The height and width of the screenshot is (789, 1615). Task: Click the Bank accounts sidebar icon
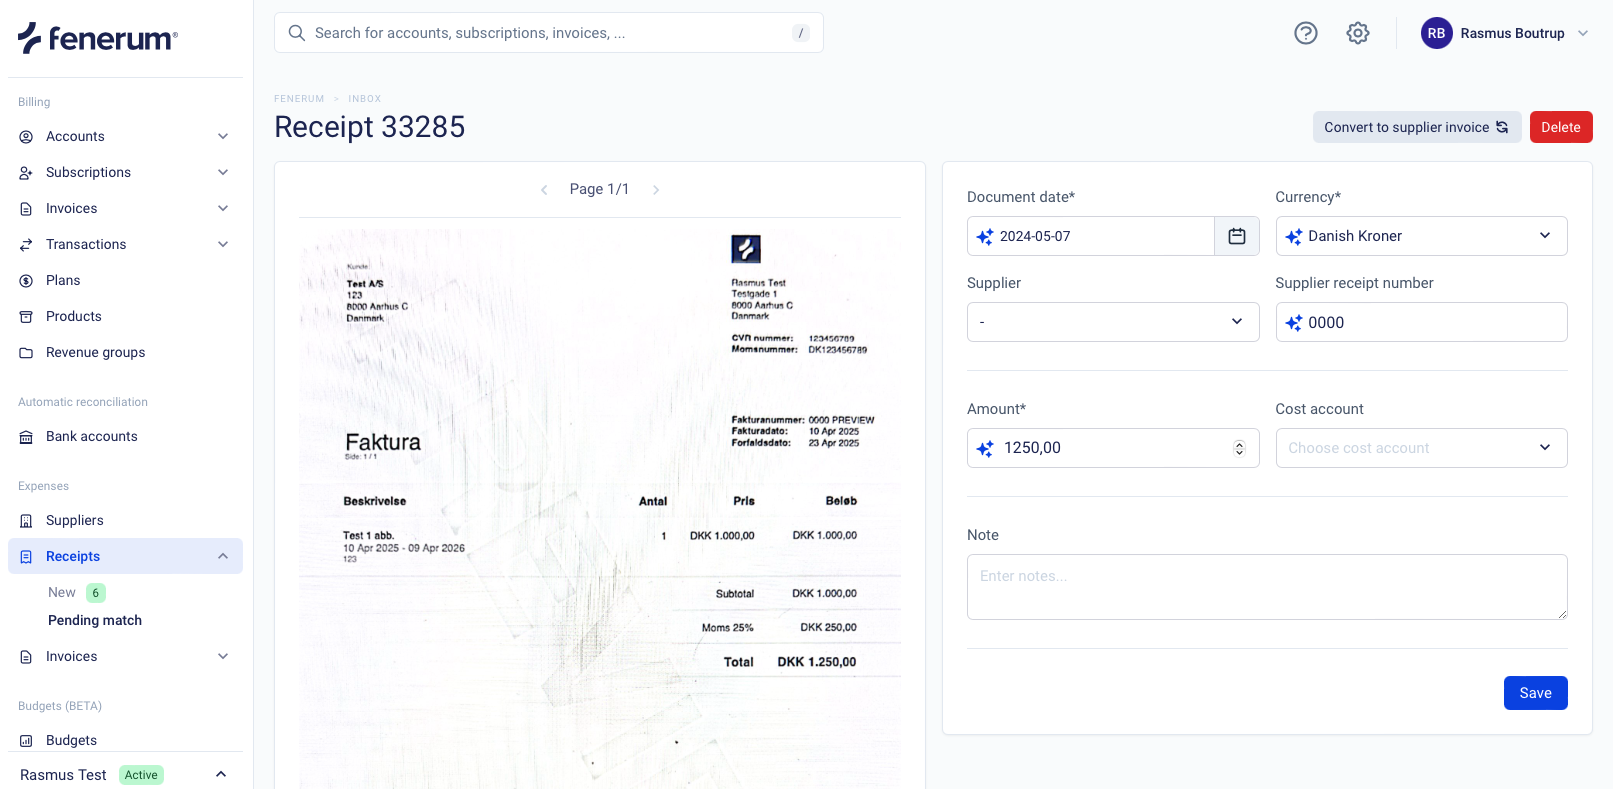pyautogui.click(x=27, y=437)
